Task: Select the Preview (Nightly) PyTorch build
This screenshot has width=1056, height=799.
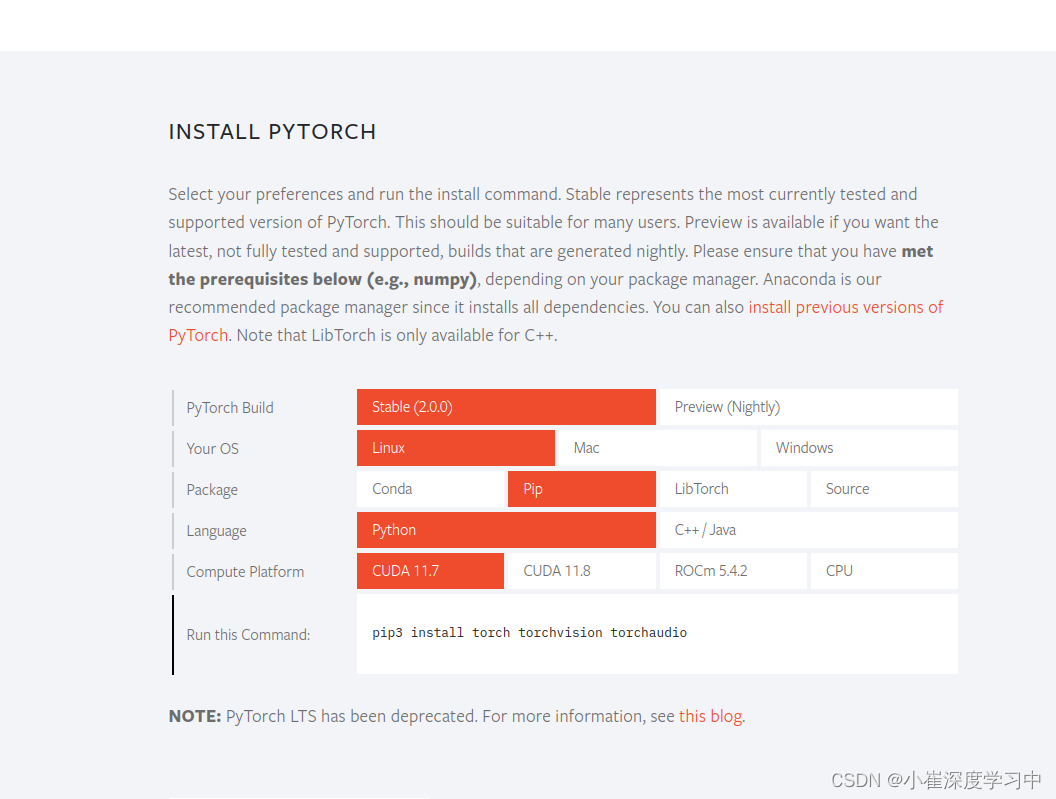Action: 808,406
